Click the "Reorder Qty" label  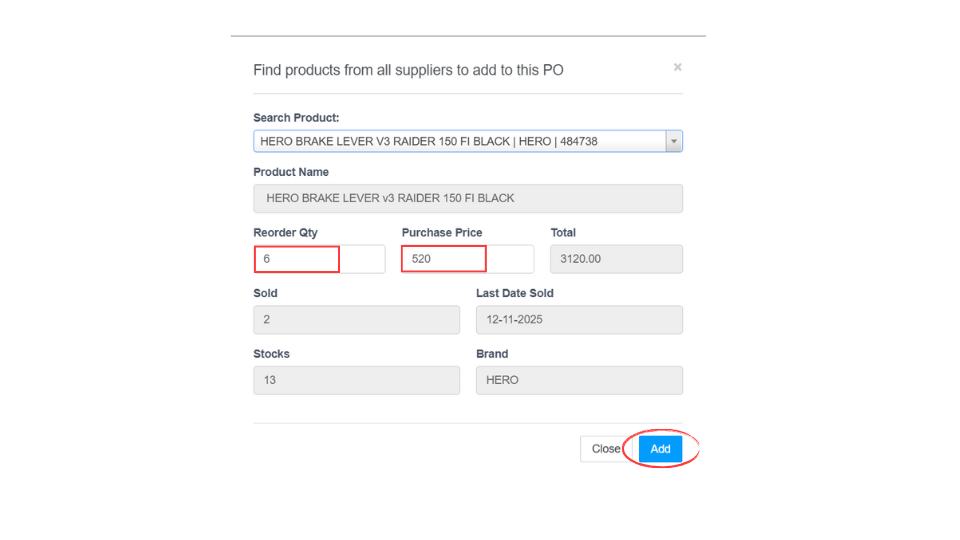[285, 233]
